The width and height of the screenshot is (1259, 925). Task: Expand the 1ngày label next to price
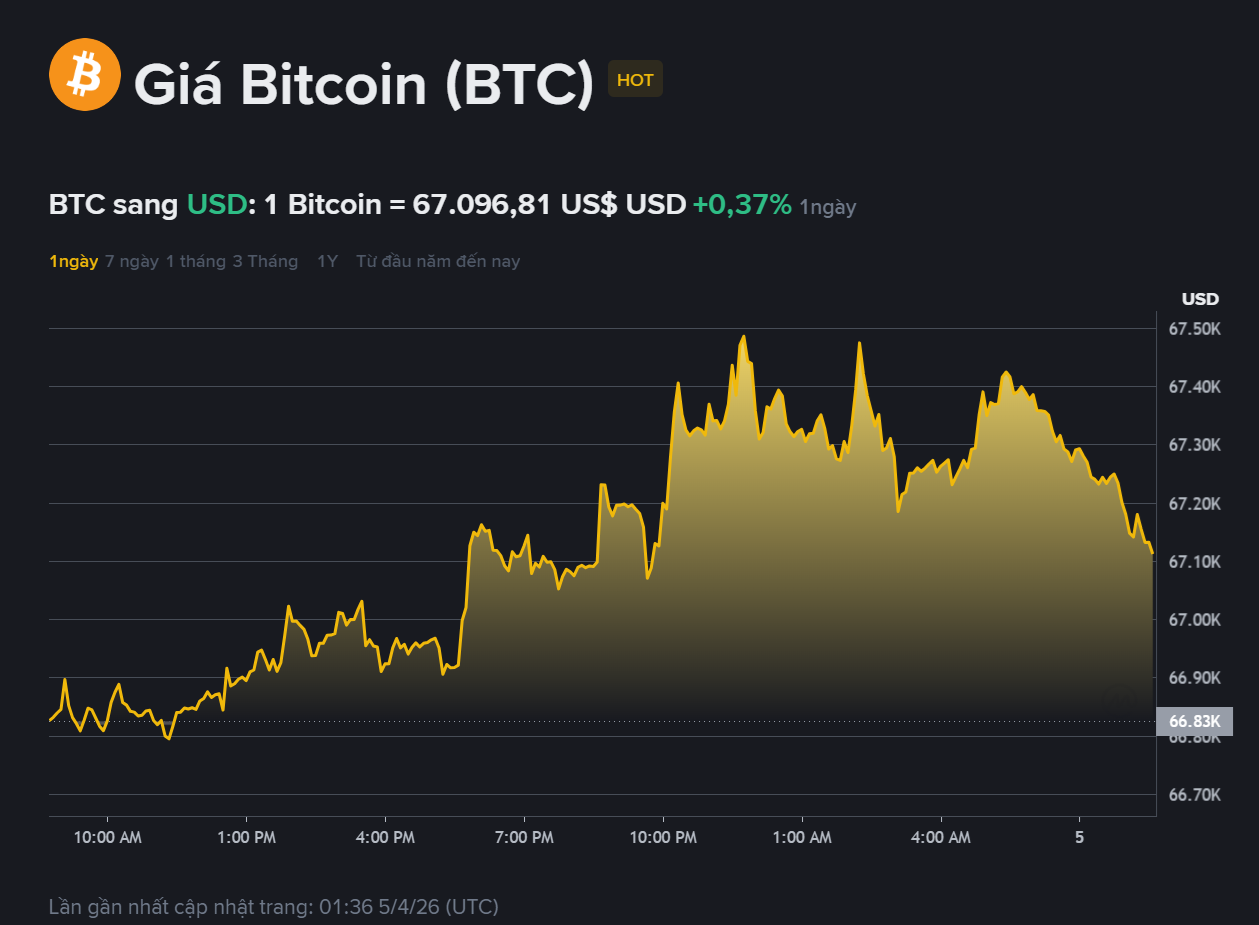[x=827, y=207]
